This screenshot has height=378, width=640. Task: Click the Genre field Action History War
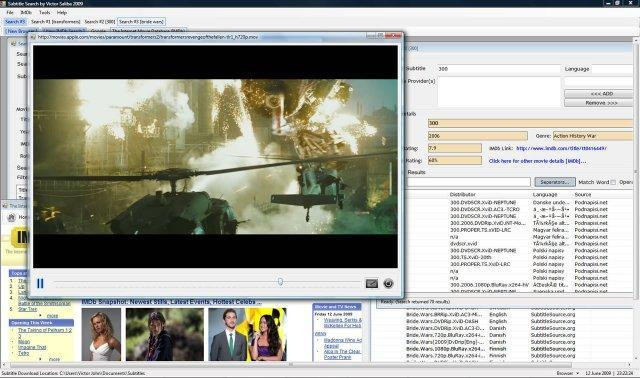[592, 136]
